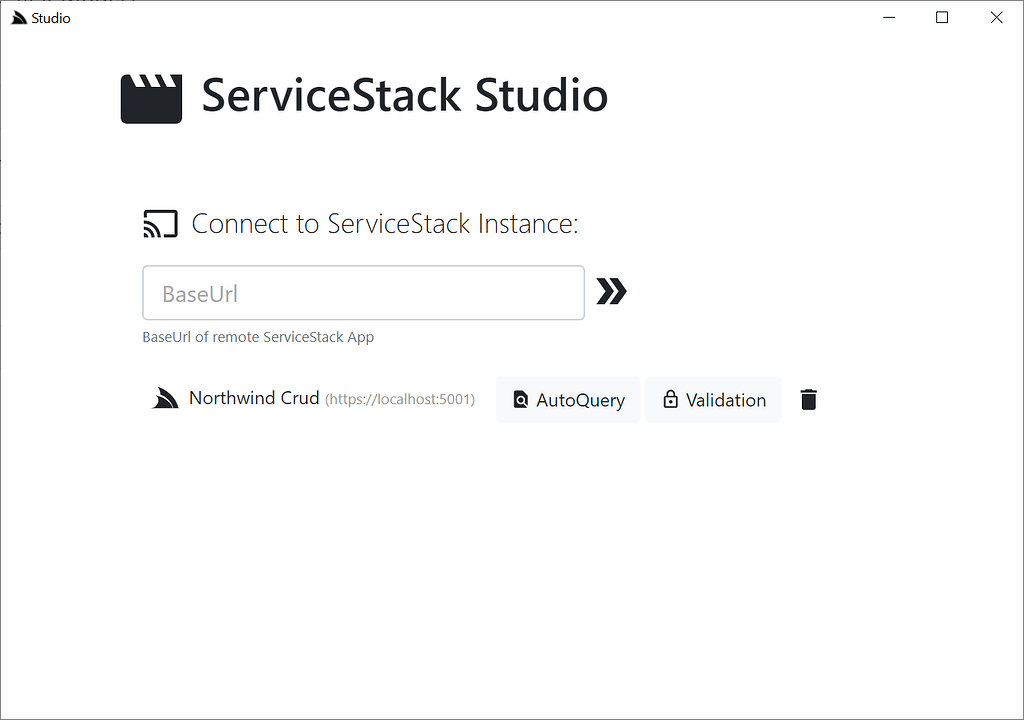Screen dimensions: 1024x720
Task: Click the BaseUrl helper text below the field
Action: (x=258, y=337)
